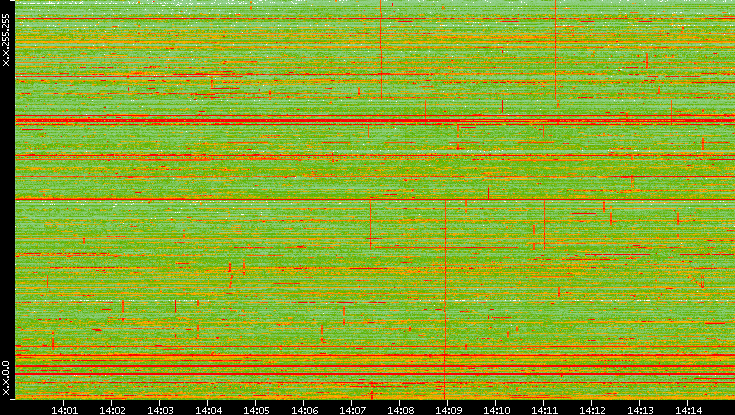Click the 14:01 time axis label
This screenshot has width=735, height=415.
64,409
